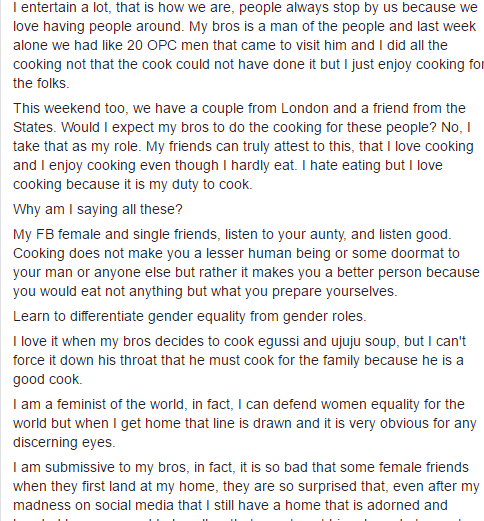Click the paragraph starting 'I entertain a lot'
The width and height of the screenshot is (484, 521).
(248, 45)
